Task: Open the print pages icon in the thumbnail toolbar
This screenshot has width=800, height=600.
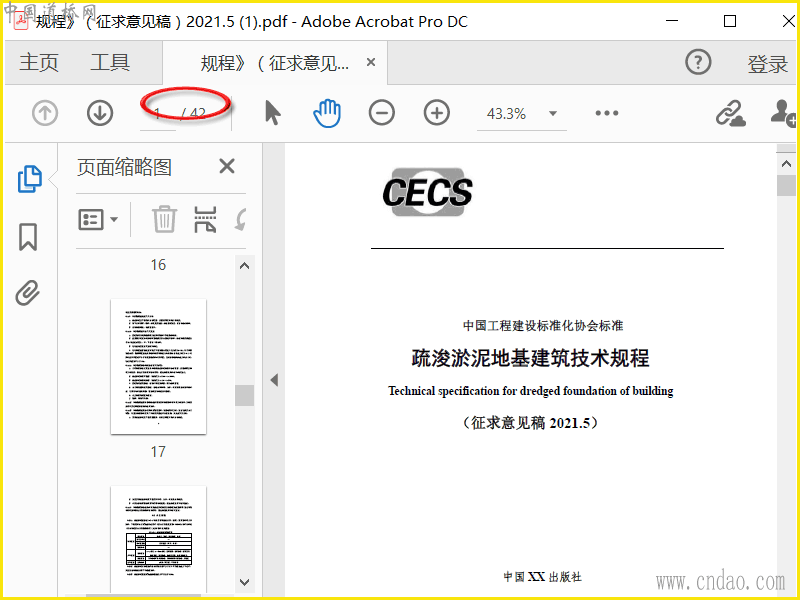Action: click(x=205, y=219)
